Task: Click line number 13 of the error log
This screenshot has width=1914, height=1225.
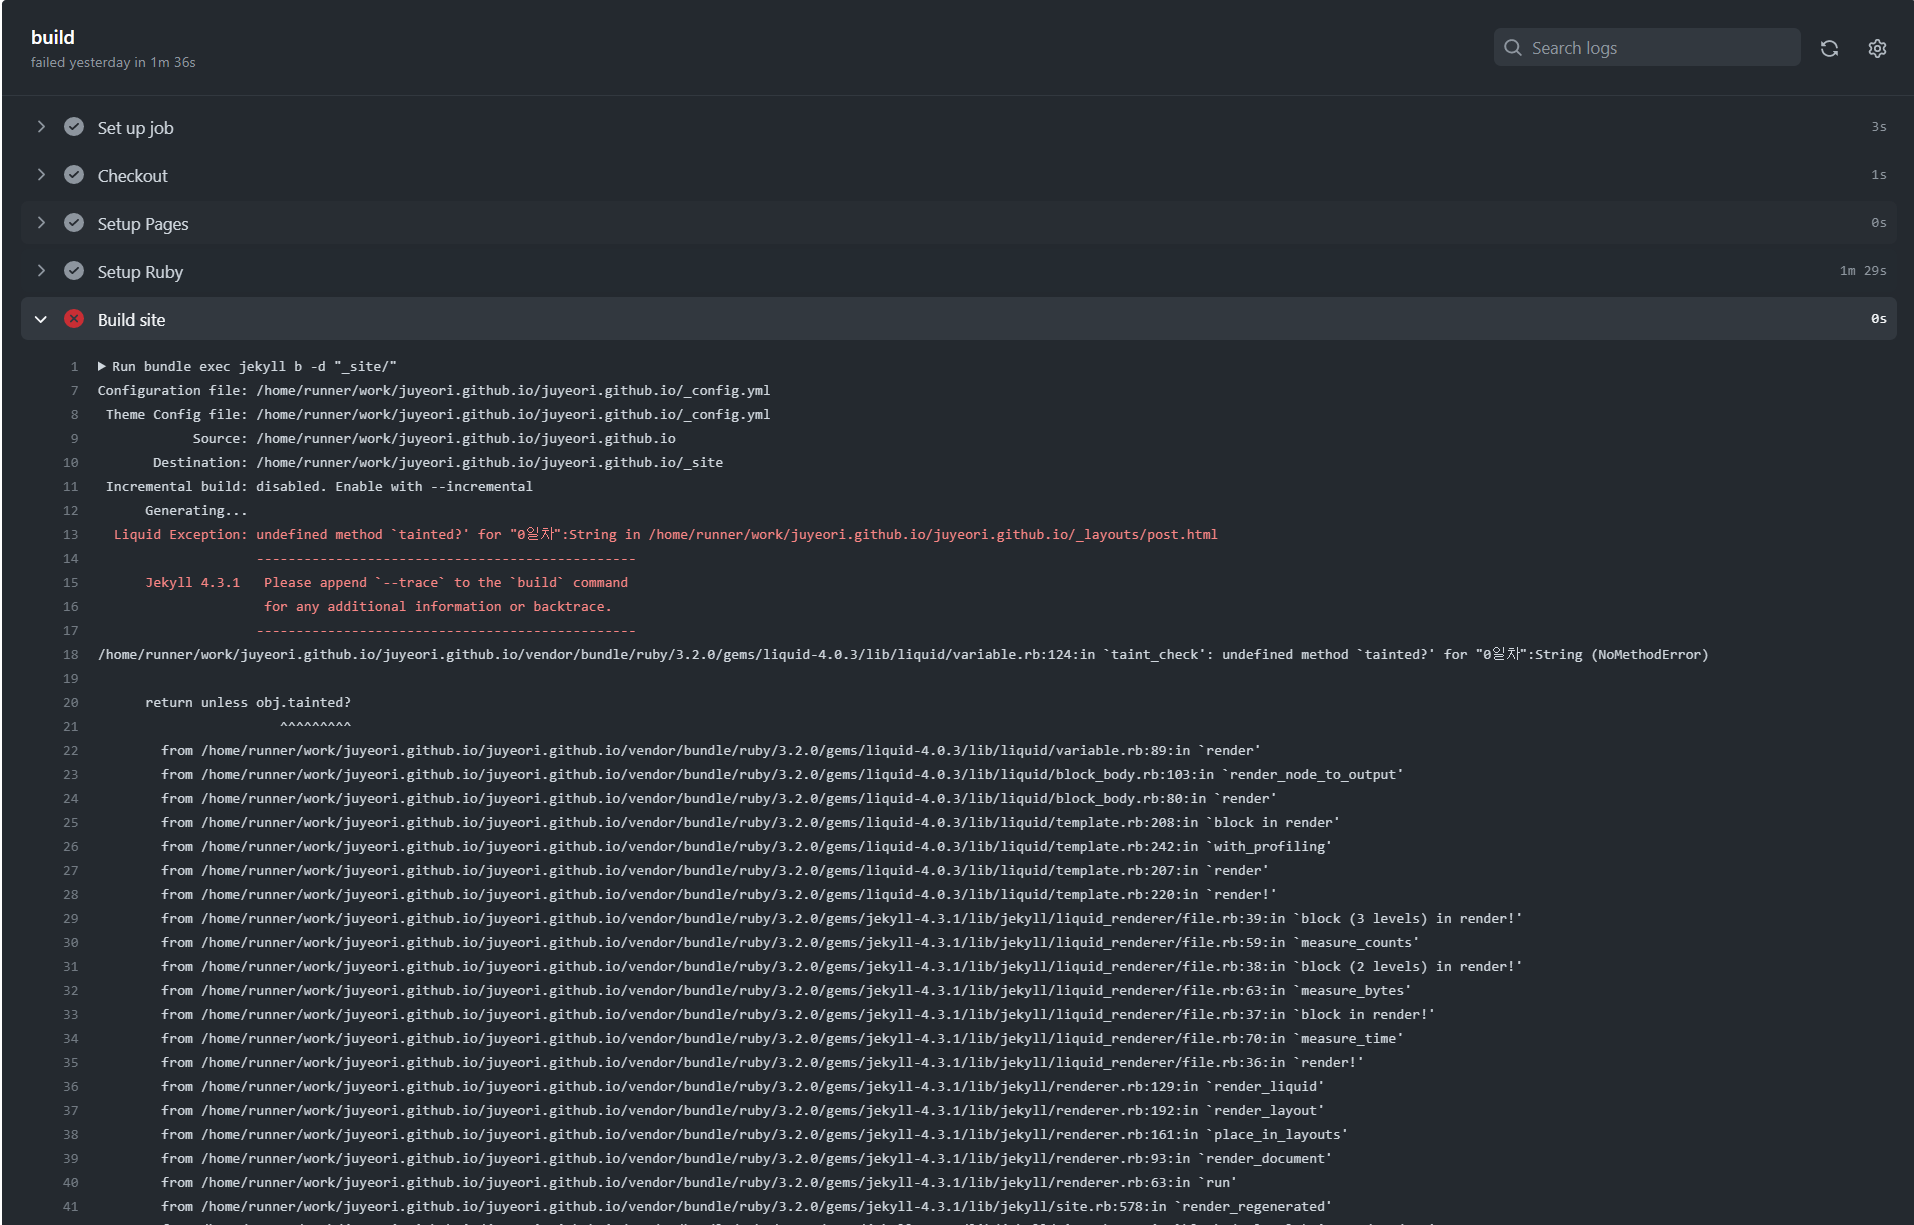Action: click(71, 534)
